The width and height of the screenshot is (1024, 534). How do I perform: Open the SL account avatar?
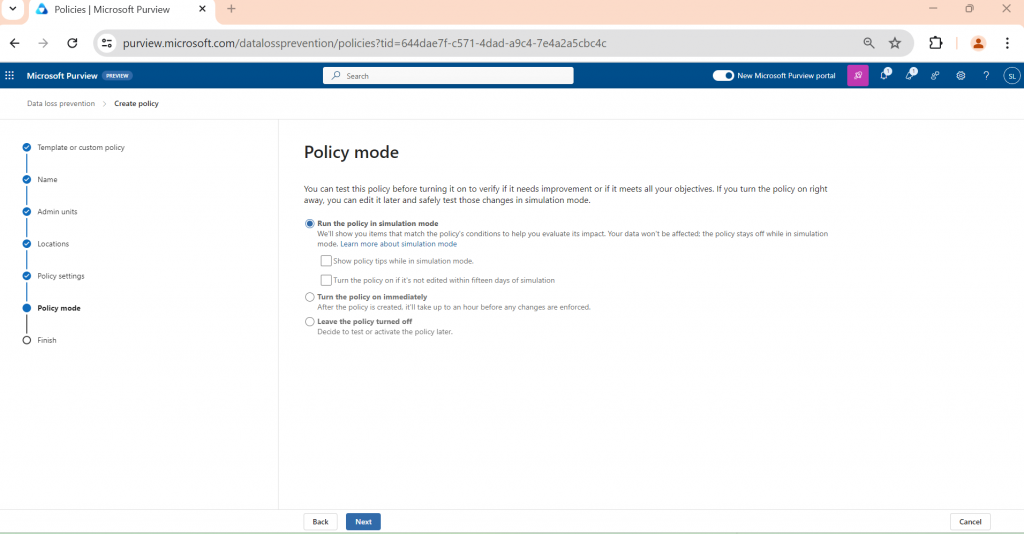[1011, 75]
